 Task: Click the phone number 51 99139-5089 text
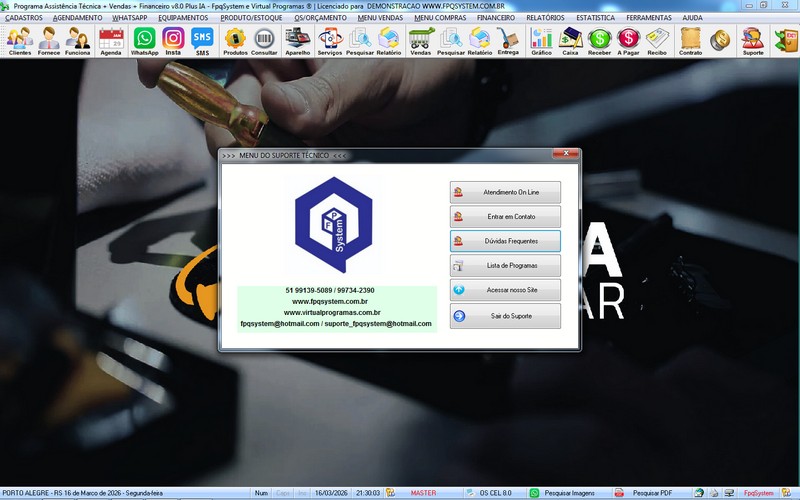[x=308, y=290]
